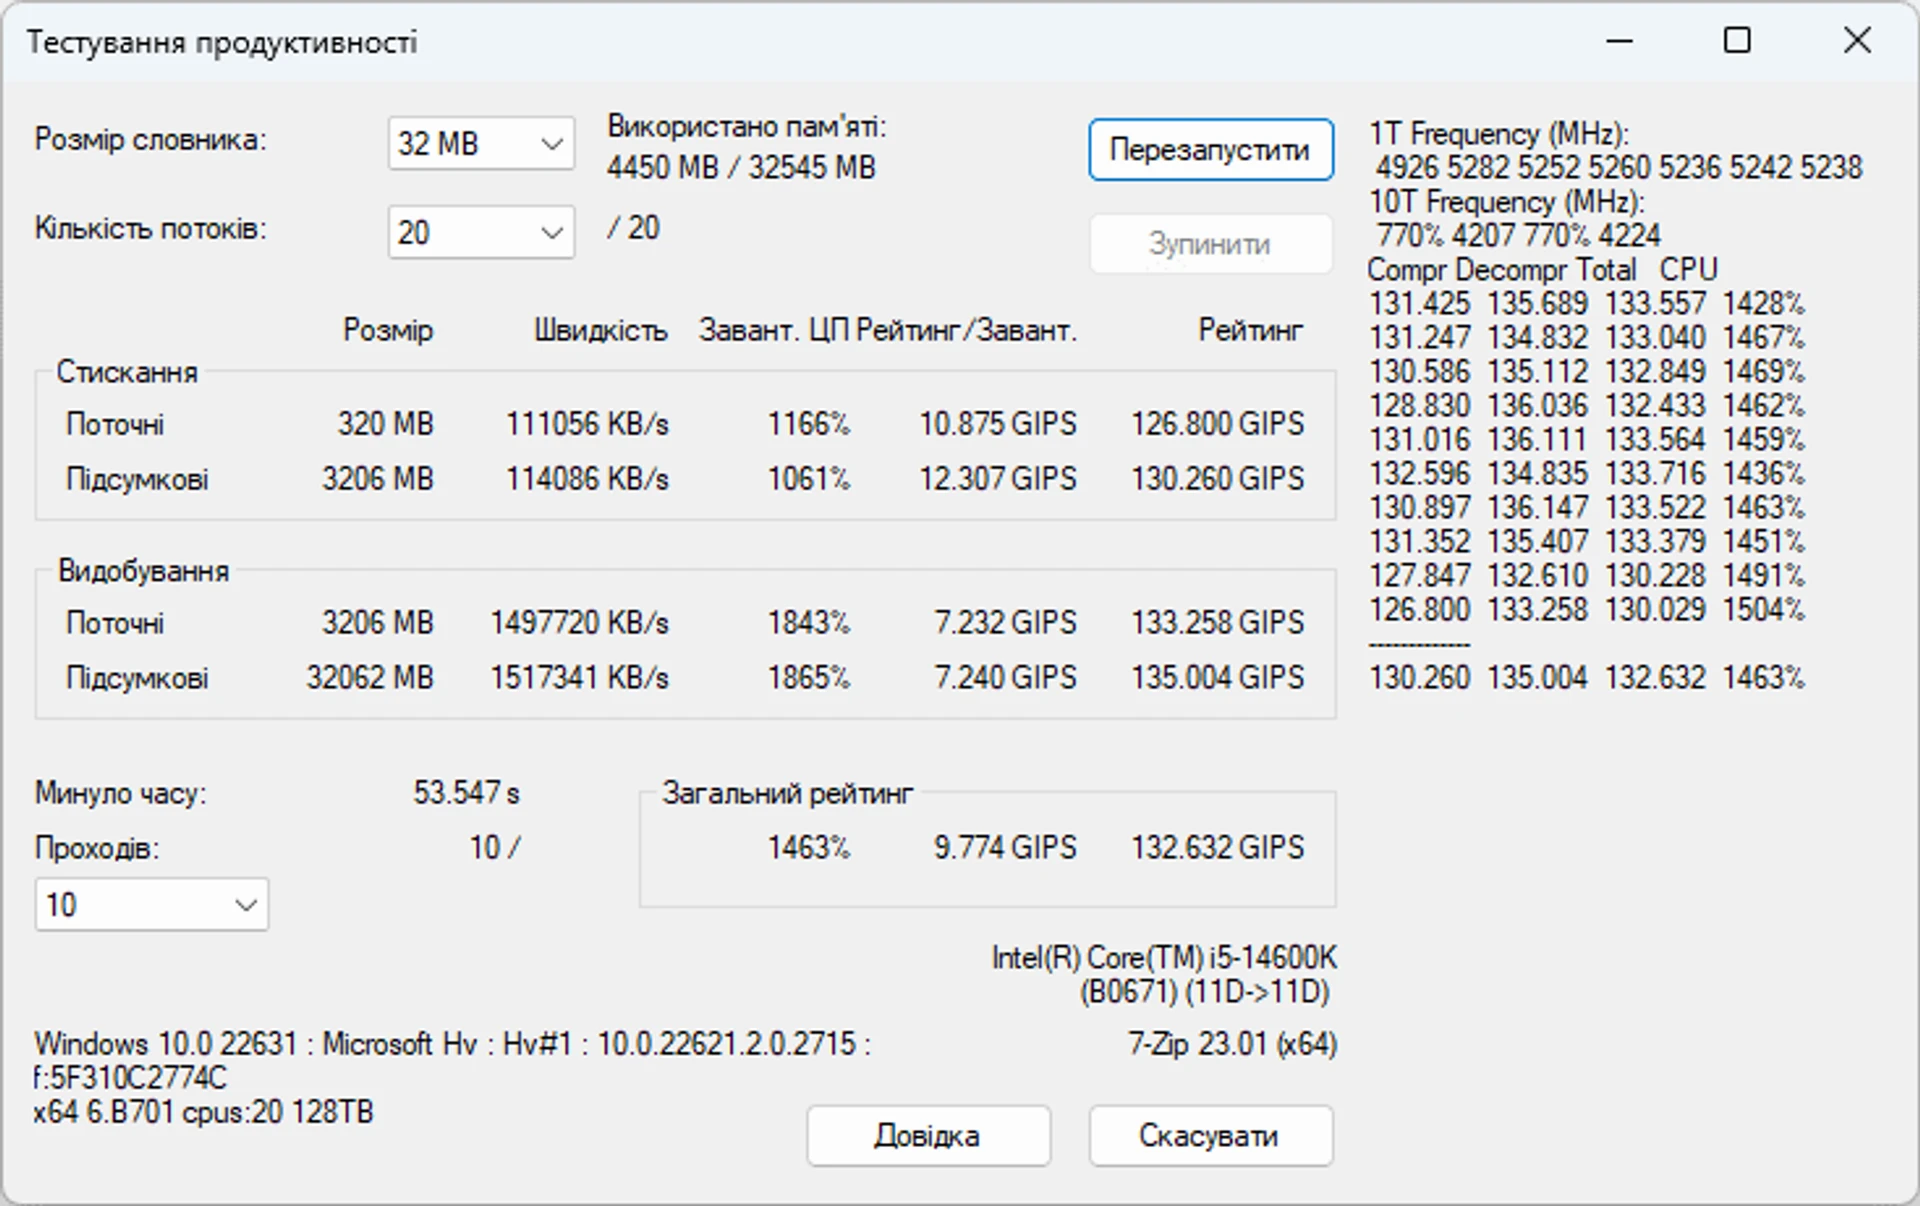Click overall 9.774 GIPS value
1920x1206 pixels.
pyautogui.click(x=1005, y=848)
